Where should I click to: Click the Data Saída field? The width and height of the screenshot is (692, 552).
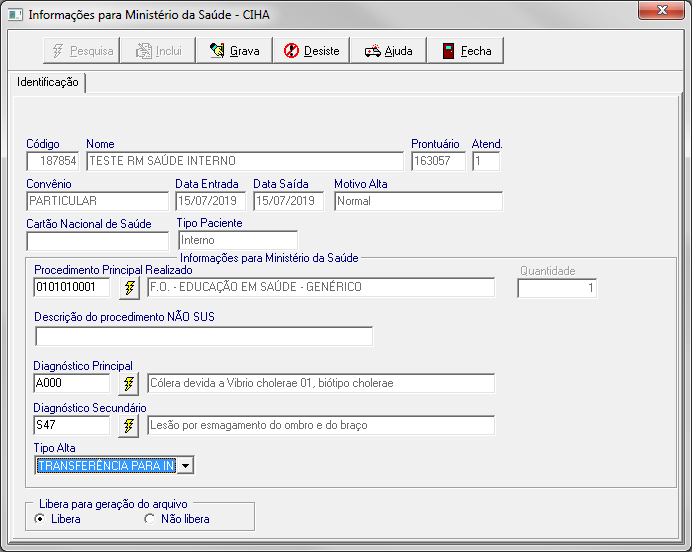289,201
